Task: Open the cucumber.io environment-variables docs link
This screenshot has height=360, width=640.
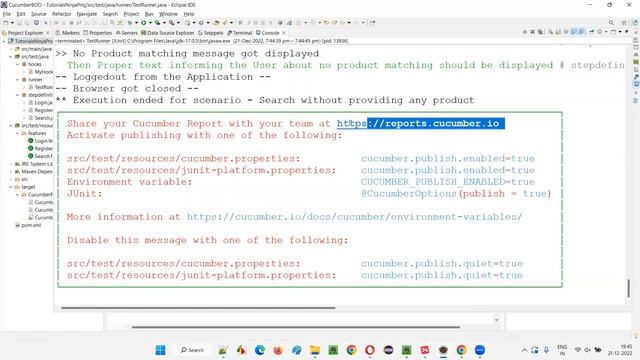Action: [x=355, y=217]
